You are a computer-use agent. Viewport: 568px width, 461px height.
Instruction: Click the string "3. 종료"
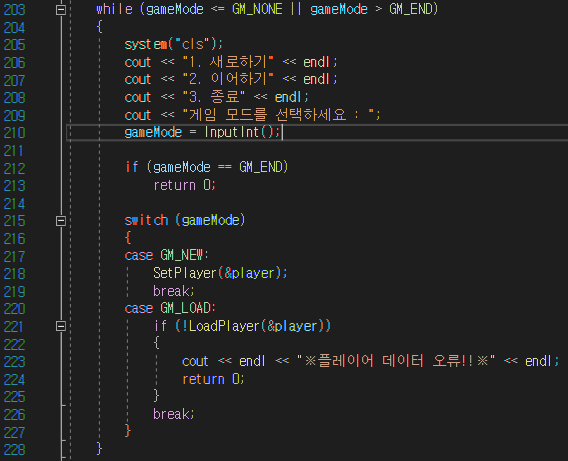pos(214,97)
